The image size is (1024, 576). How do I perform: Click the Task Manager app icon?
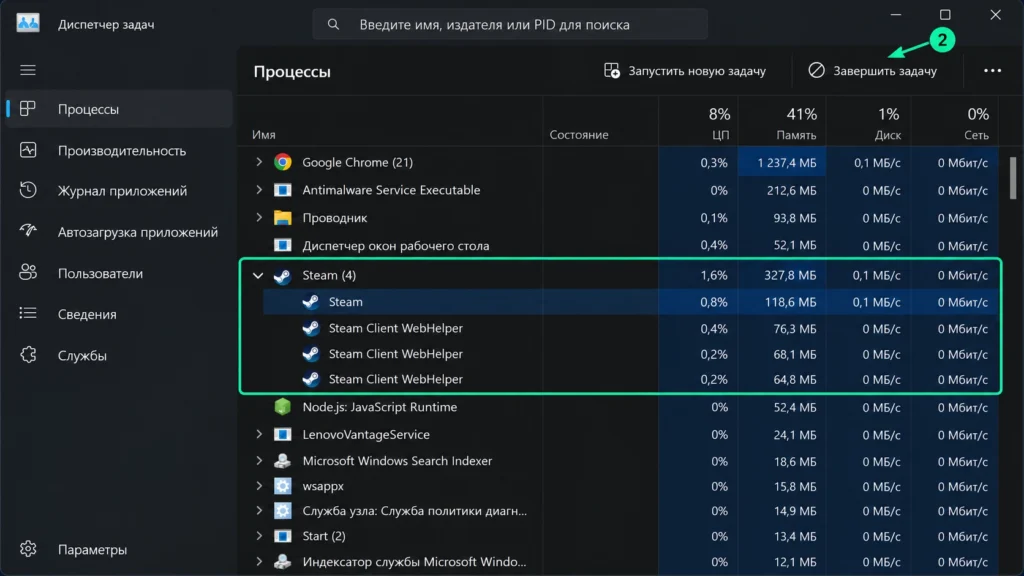tap(27, 24)
